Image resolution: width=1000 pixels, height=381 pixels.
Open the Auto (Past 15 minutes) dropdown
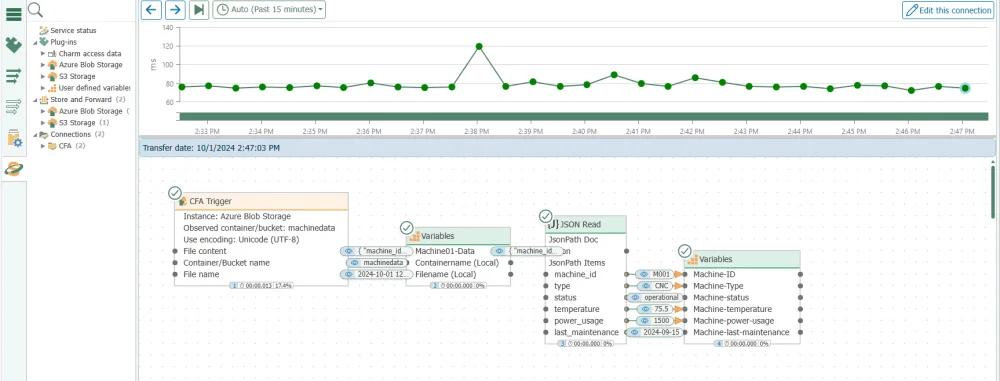click(269, 10)
